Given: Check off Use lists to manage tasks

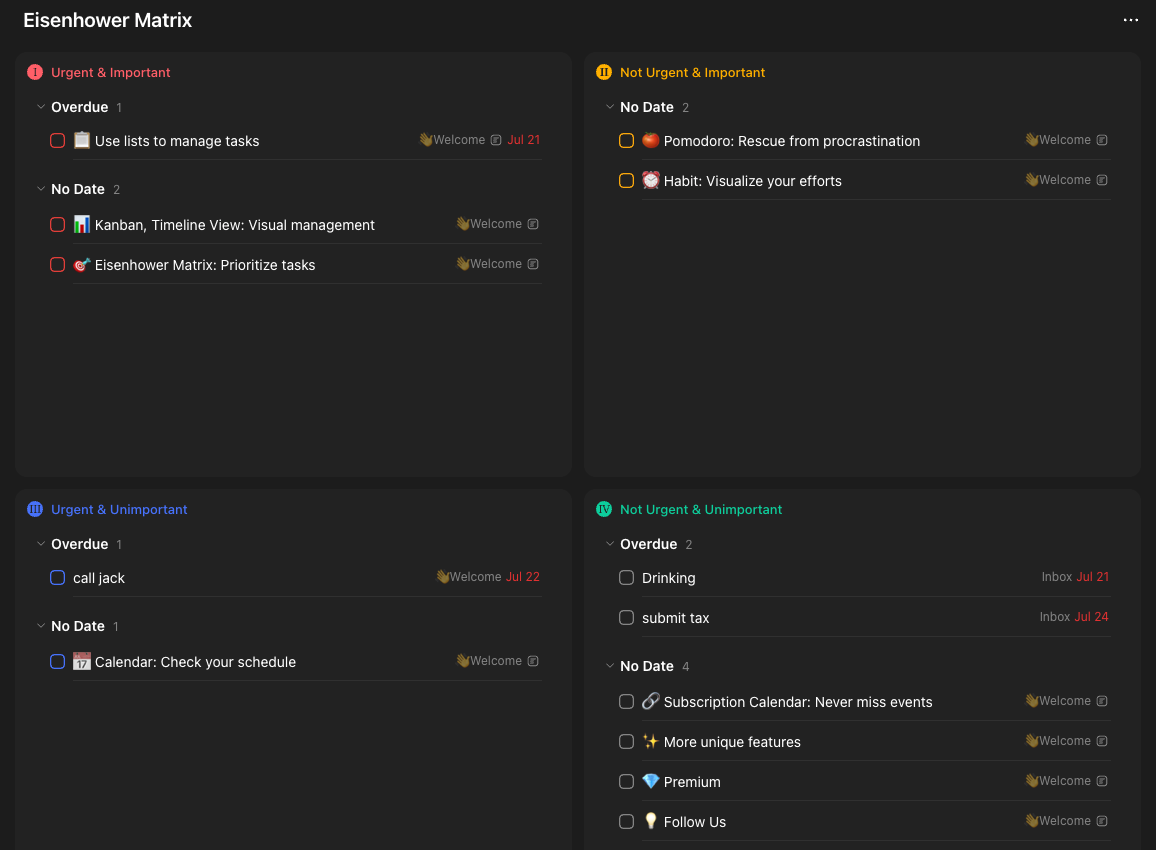Looking at the screenshot, I should coord(58,141).
